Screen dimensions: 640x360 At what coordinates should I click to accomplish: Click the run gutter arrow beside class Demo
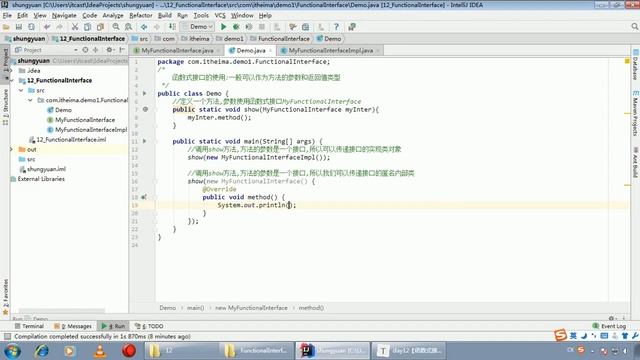[x=144, y=93]
